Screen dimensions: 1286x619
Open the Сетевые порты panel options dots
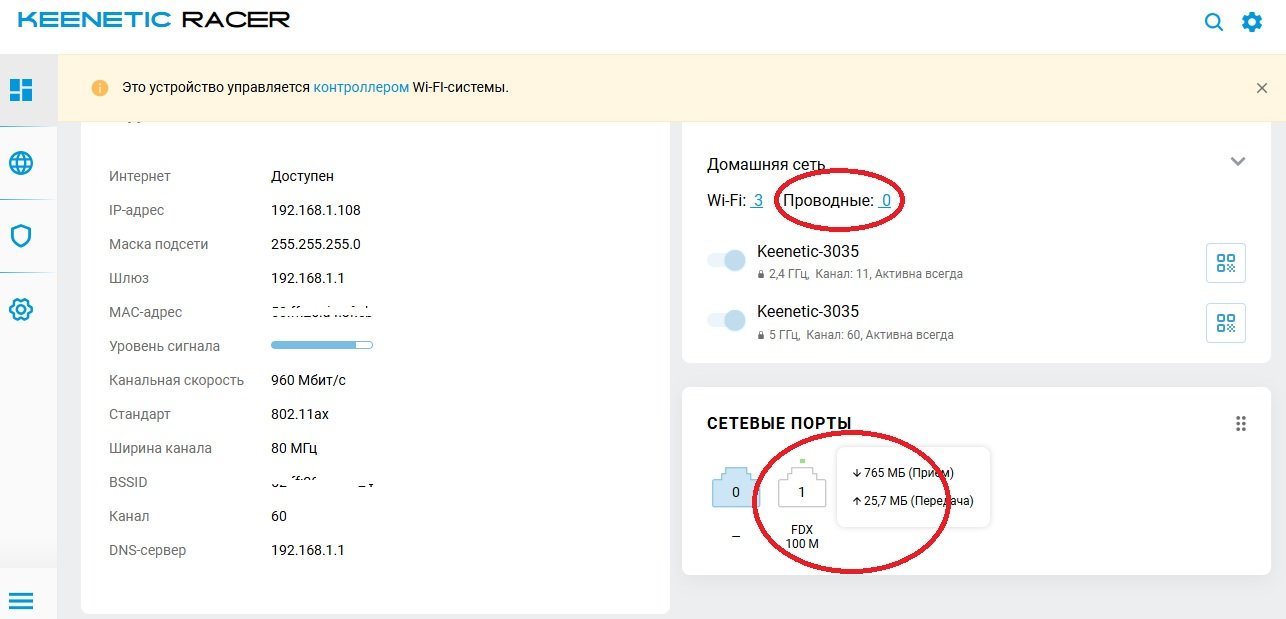(x=1241, y=424)
